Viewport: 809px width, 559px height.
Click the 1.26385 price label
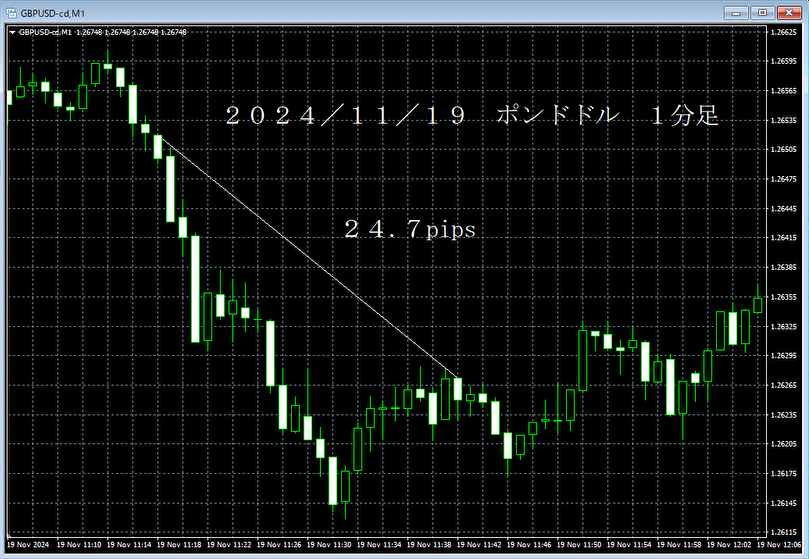coord(783,267)
